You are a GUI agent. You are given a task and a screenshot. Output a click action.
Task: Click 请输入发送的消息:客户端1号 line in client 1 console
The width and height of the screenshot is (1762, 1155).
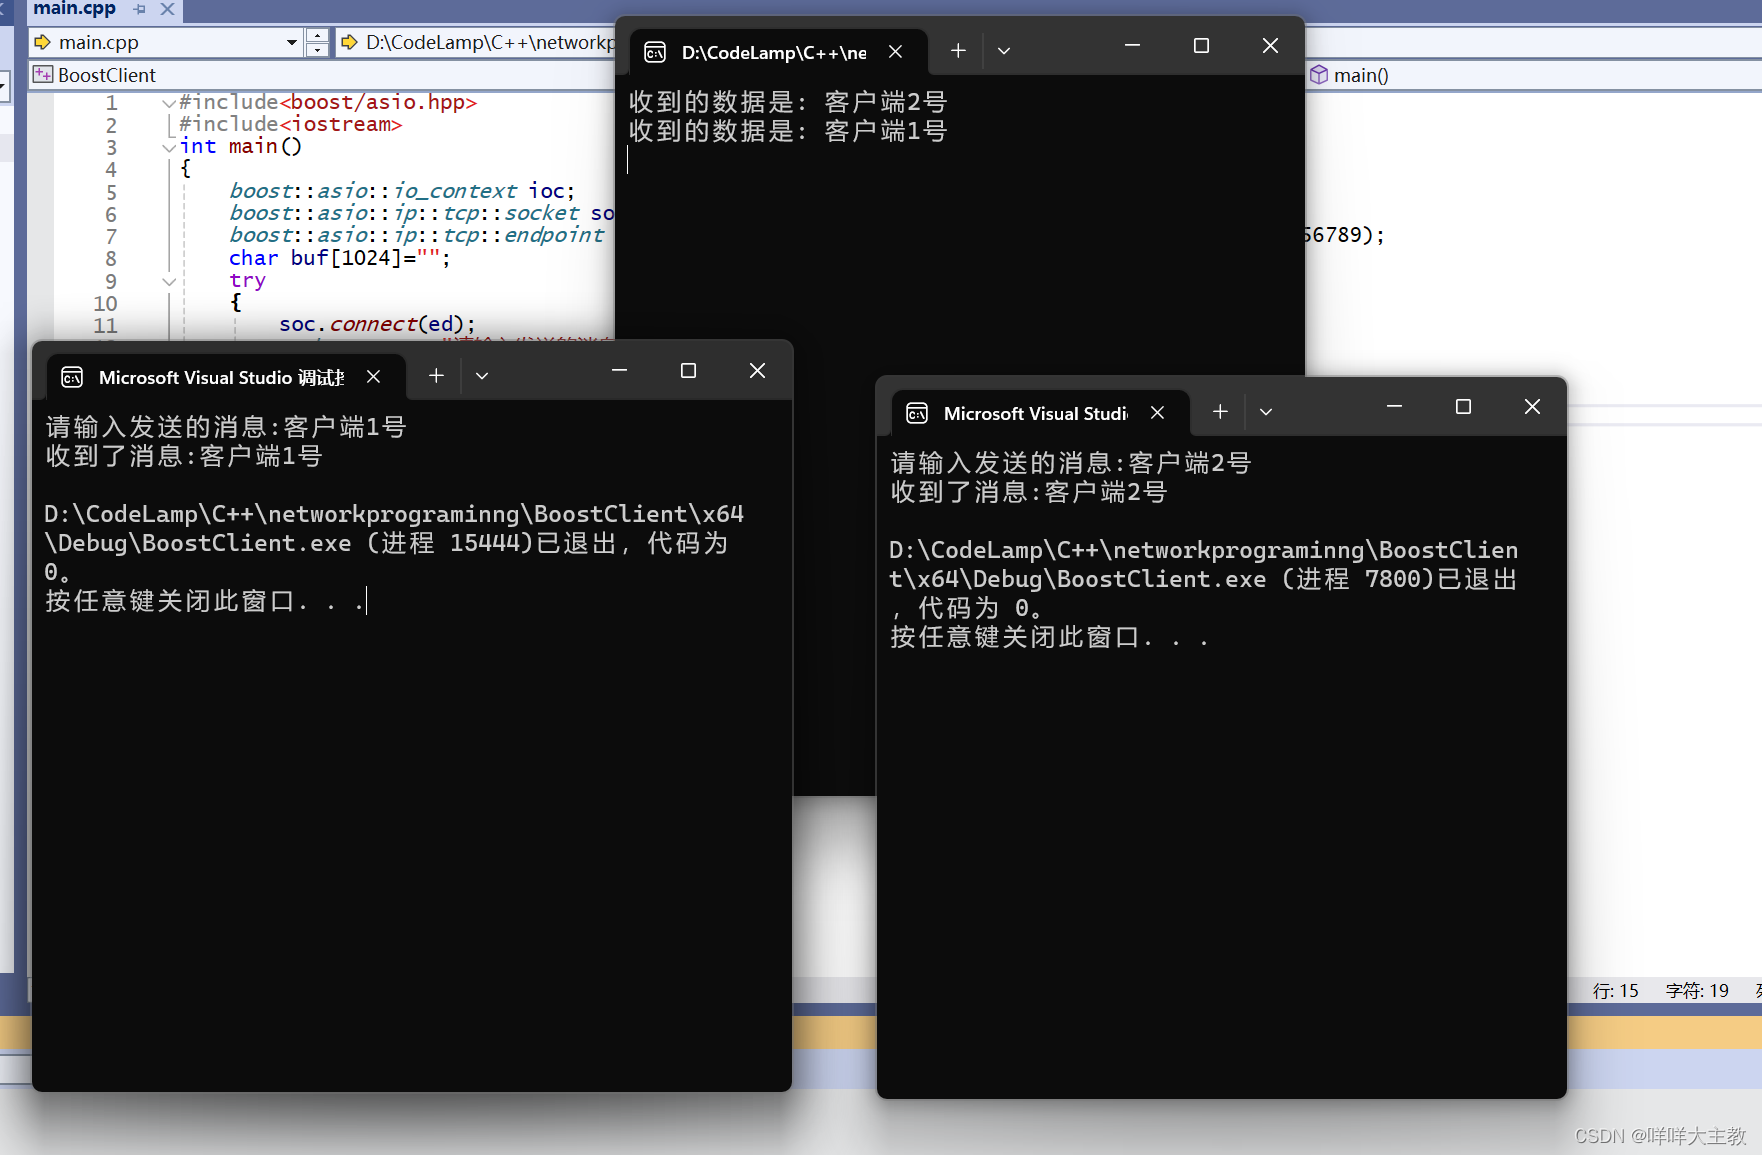coord(226,427)
